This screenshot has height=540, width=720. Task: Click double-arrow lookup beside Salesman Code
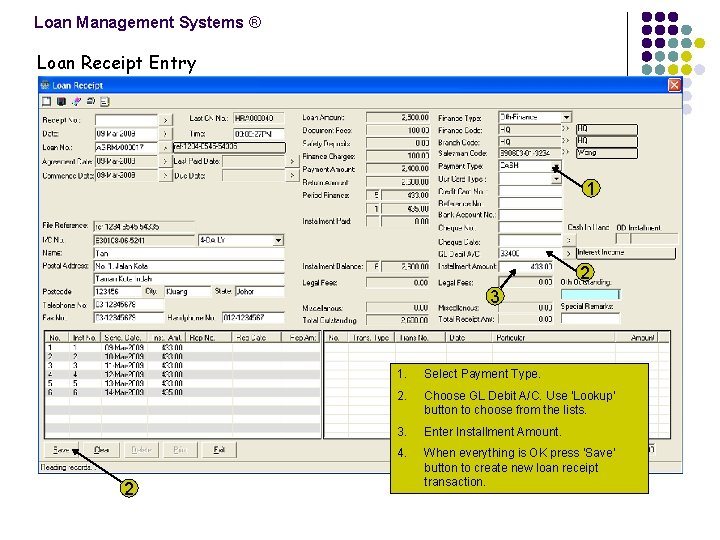[x=567, y=152]
